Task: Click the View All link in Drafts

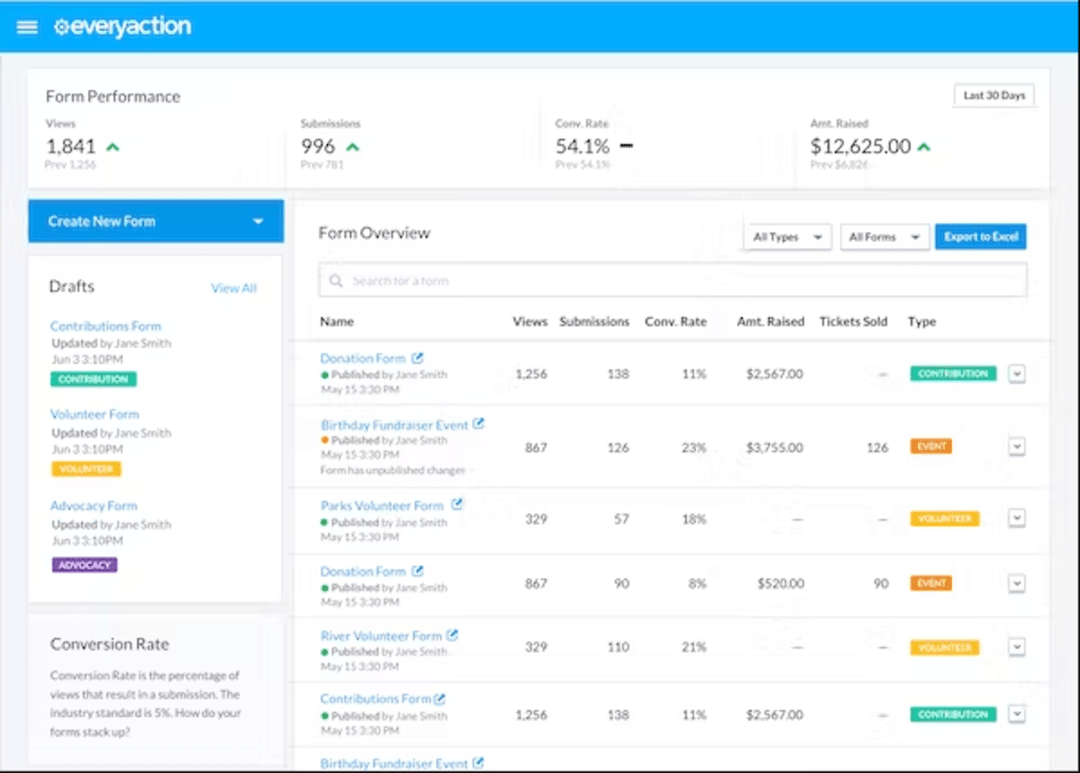Action: pos(233,287)
